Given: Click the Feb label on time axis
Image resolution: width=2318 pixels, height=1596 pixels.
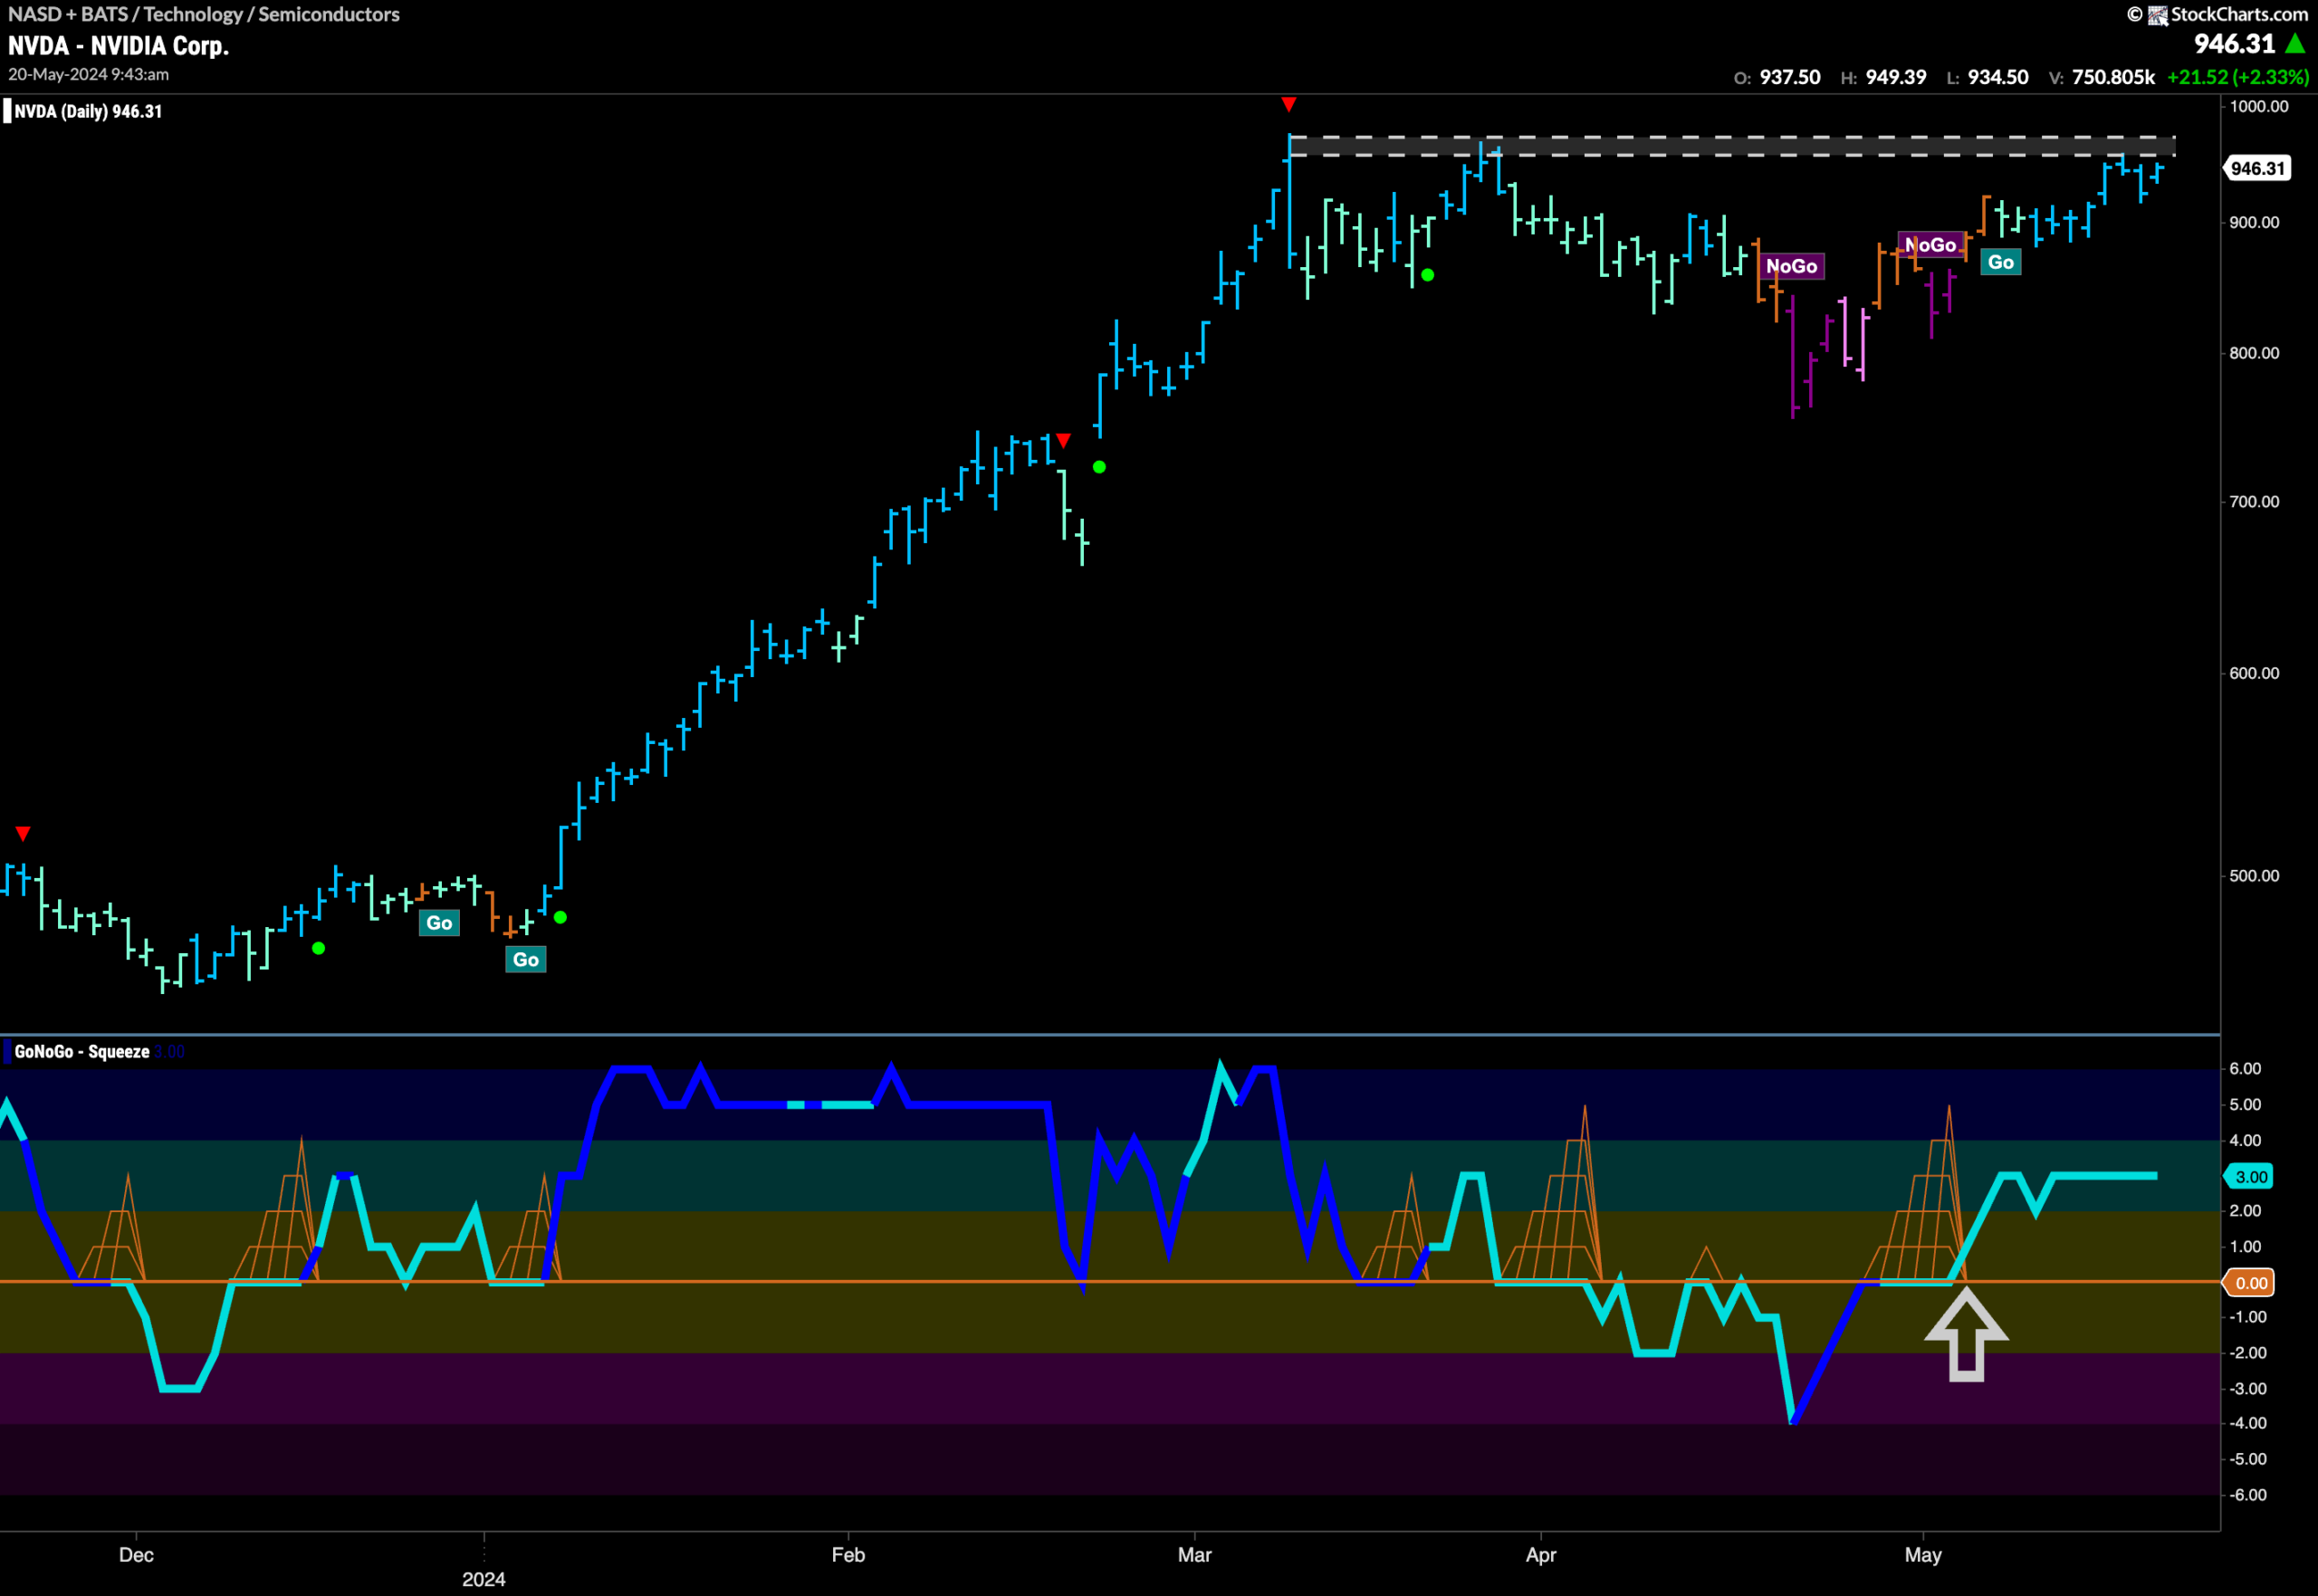Looking at the screenshot, I should (848, 1555).
